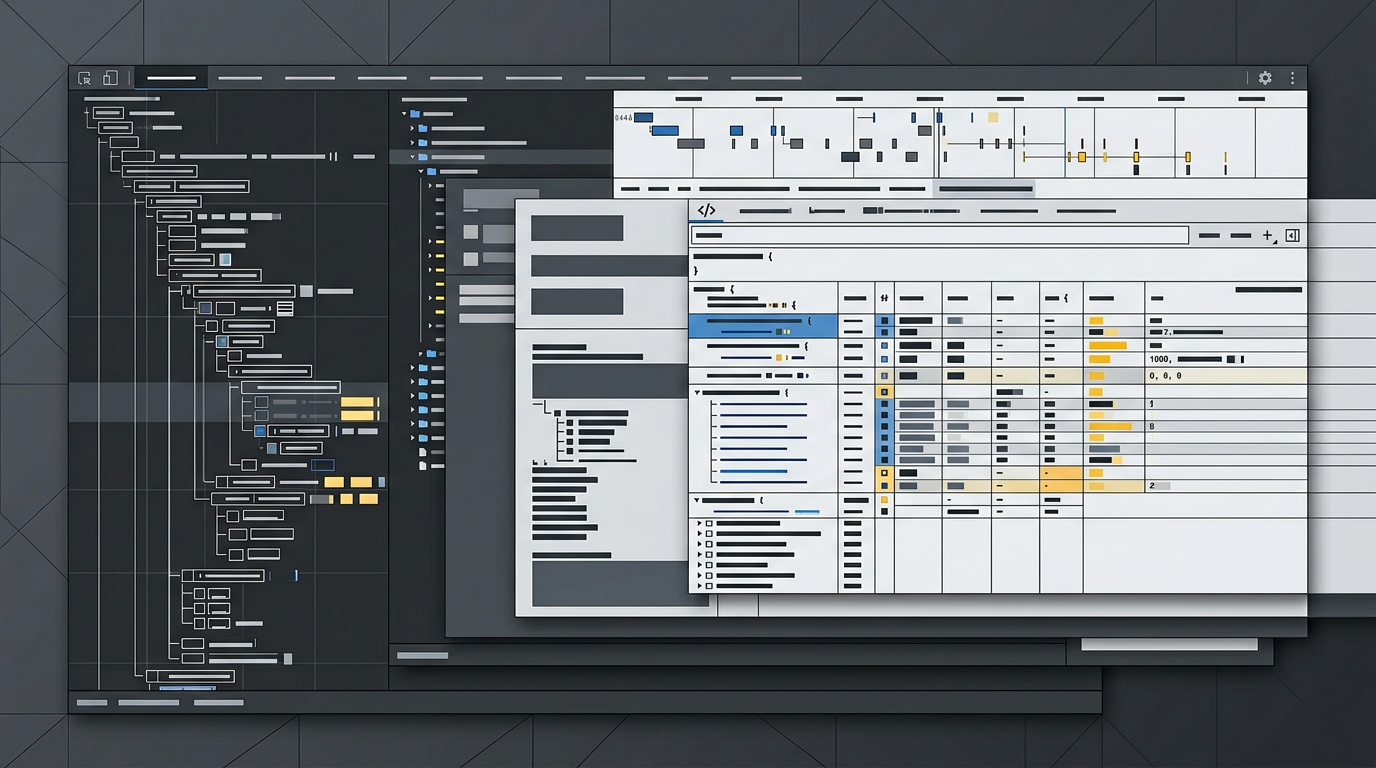
Task: Click the hash column header icon
Action: [884, 298]
